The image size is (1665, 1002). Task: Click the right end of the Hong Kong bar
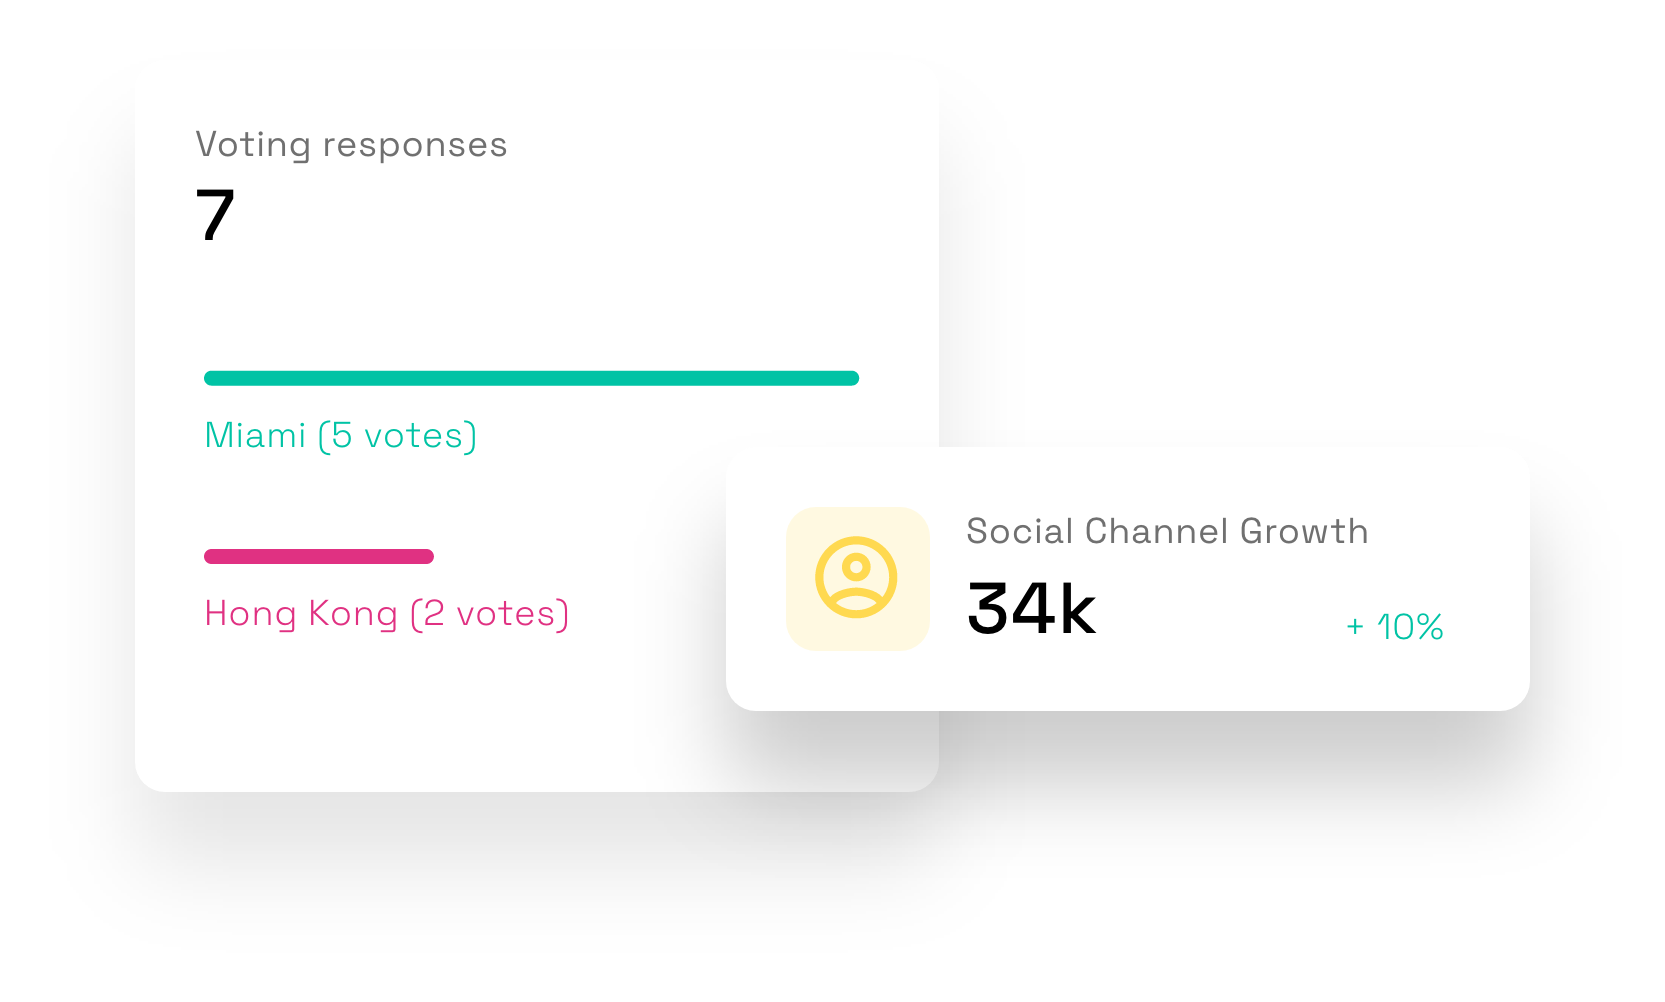tap(426, 556)
